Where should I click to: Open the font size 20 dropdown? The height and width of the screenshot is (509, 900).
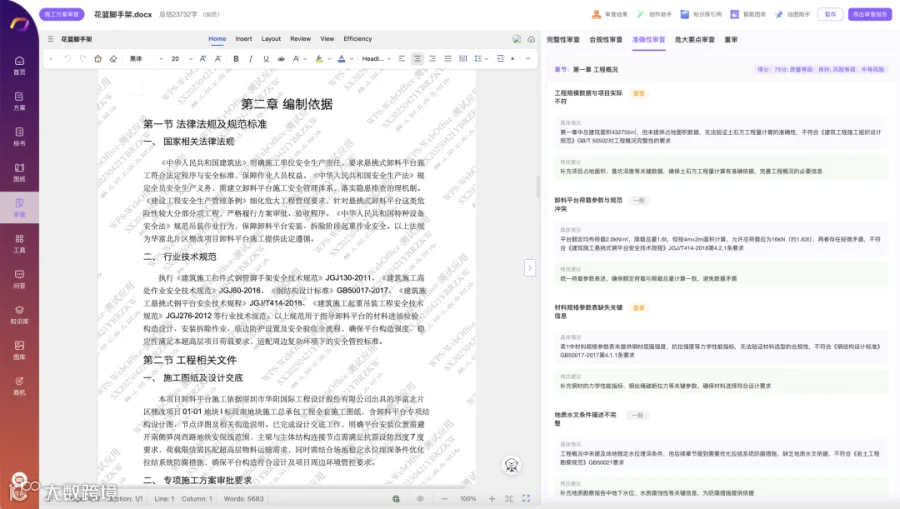[x=181, y=59]
